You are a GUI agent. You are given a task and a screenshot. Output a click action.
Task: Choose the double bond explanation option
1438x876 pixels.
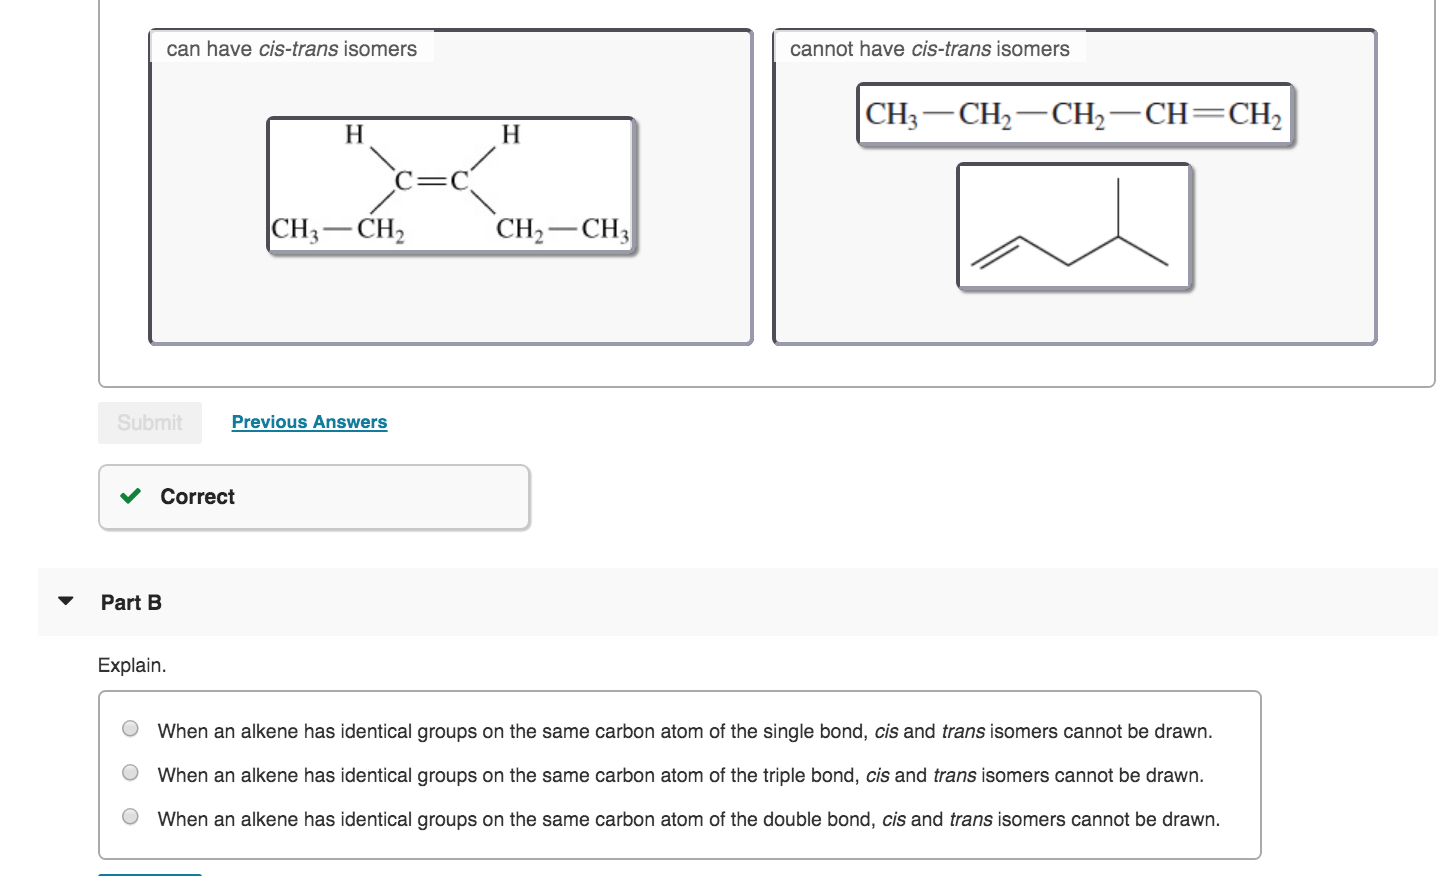click(129, 816)
